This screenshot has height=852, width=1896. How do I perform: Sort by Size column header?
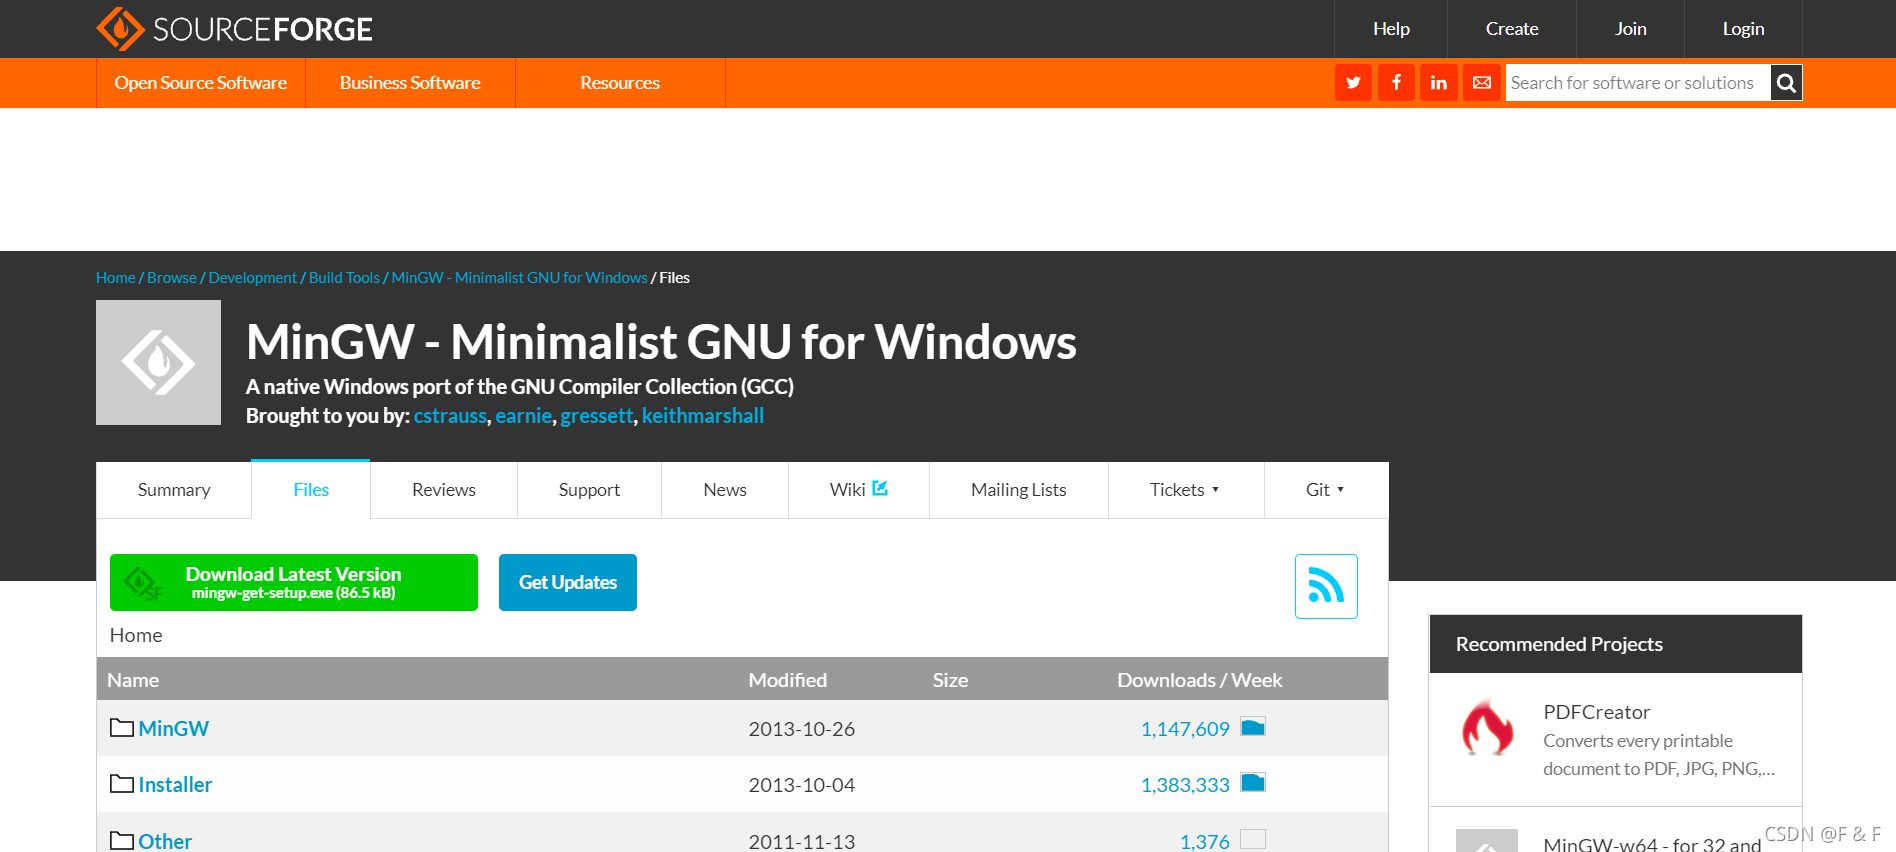[x=950, y=680]
